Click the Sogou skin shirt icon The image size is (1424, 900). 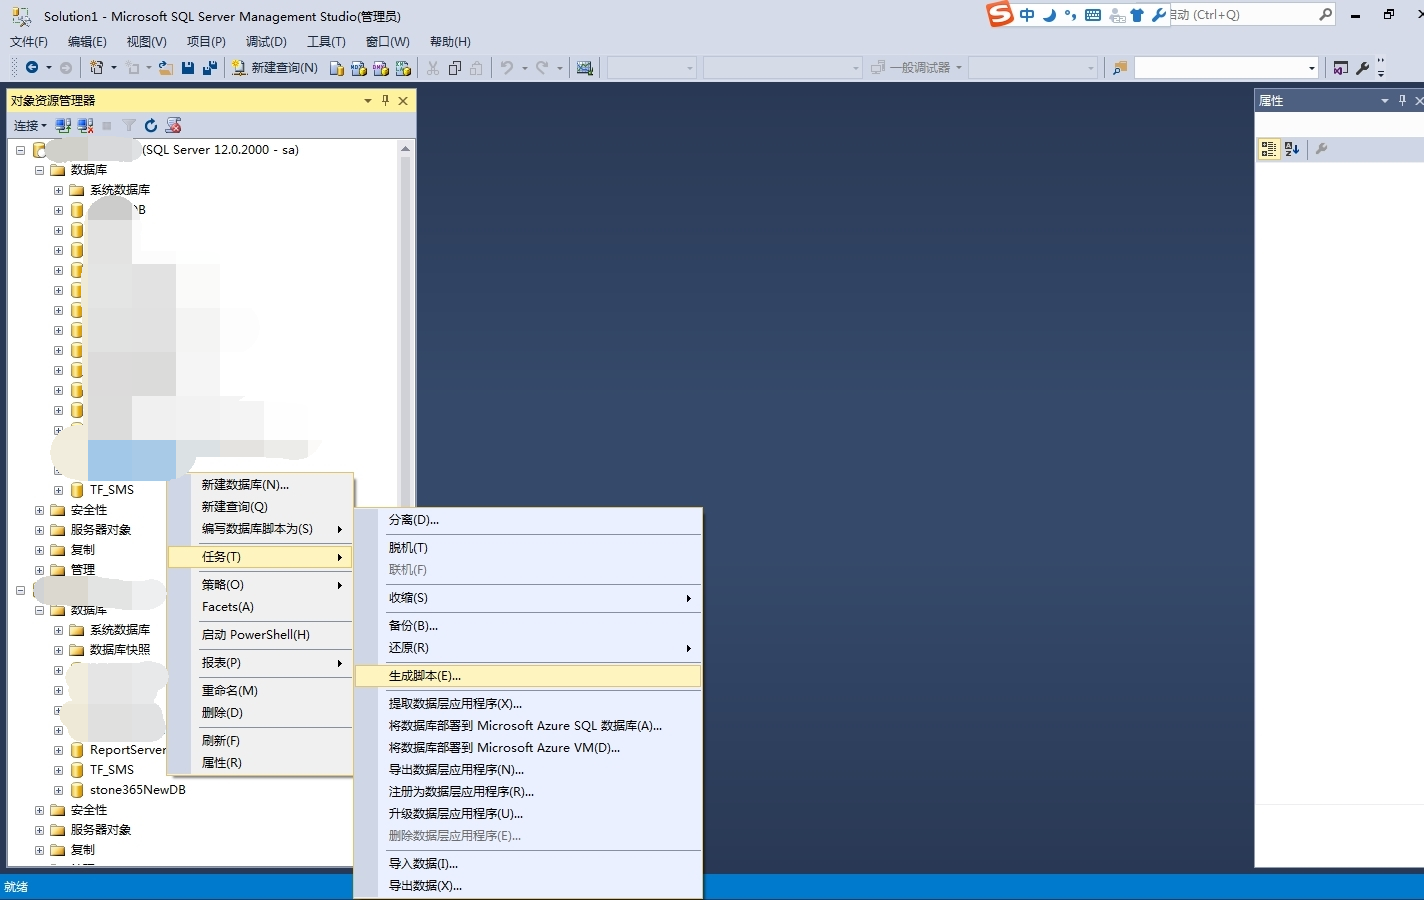click(x=1137, y=15)
